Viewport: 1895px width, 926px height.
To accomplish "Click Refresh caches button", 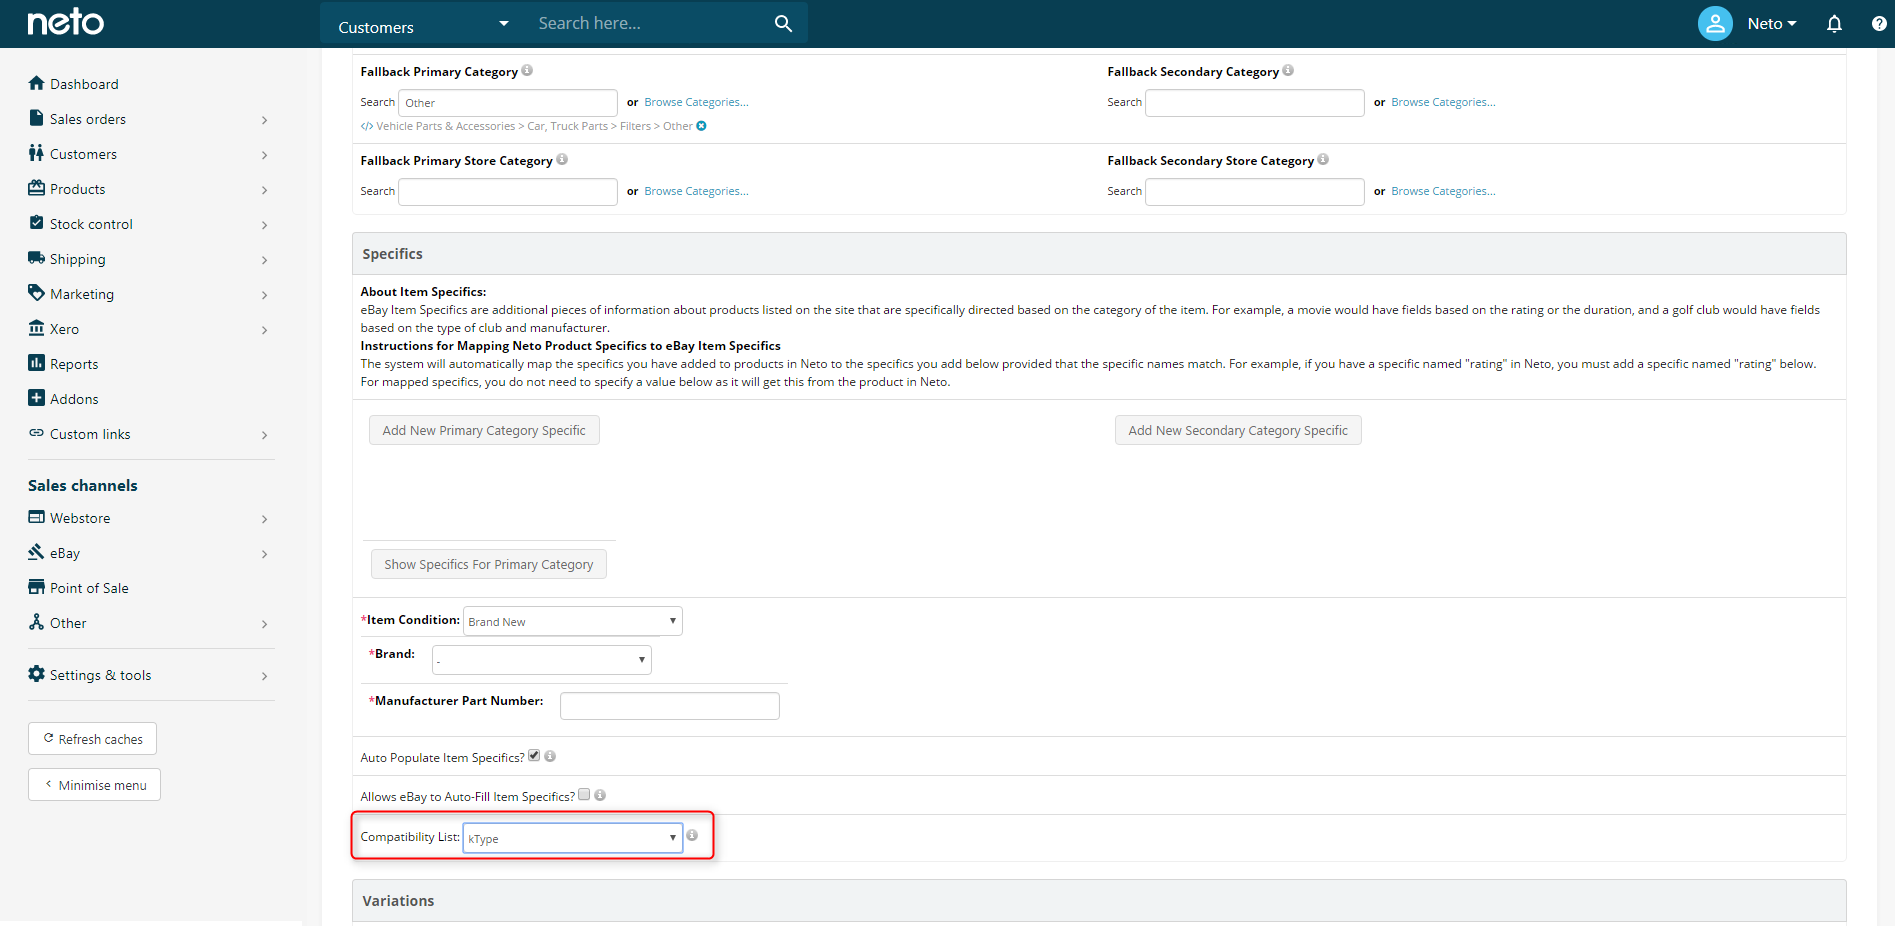I will (92, 739).
